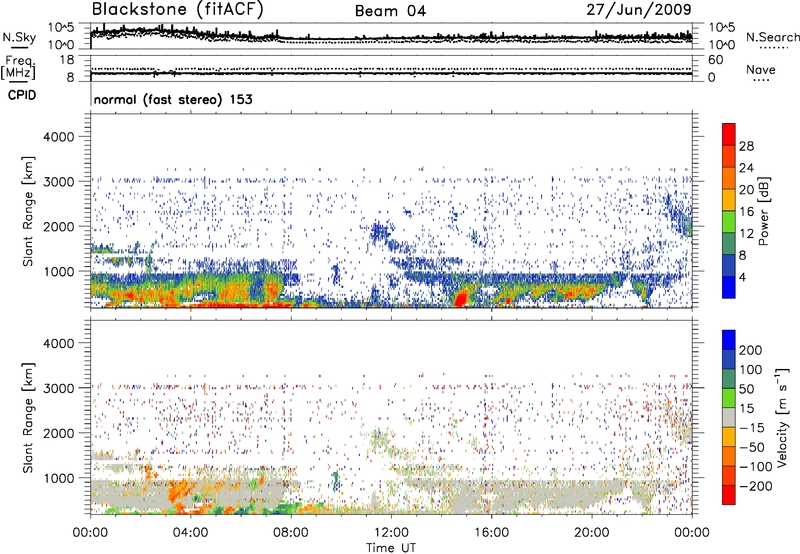Pick the light green 12–16 dB Power segment
Image resolution: width=800 pixels, height=554 pixels.
click(x=729, y=222)
